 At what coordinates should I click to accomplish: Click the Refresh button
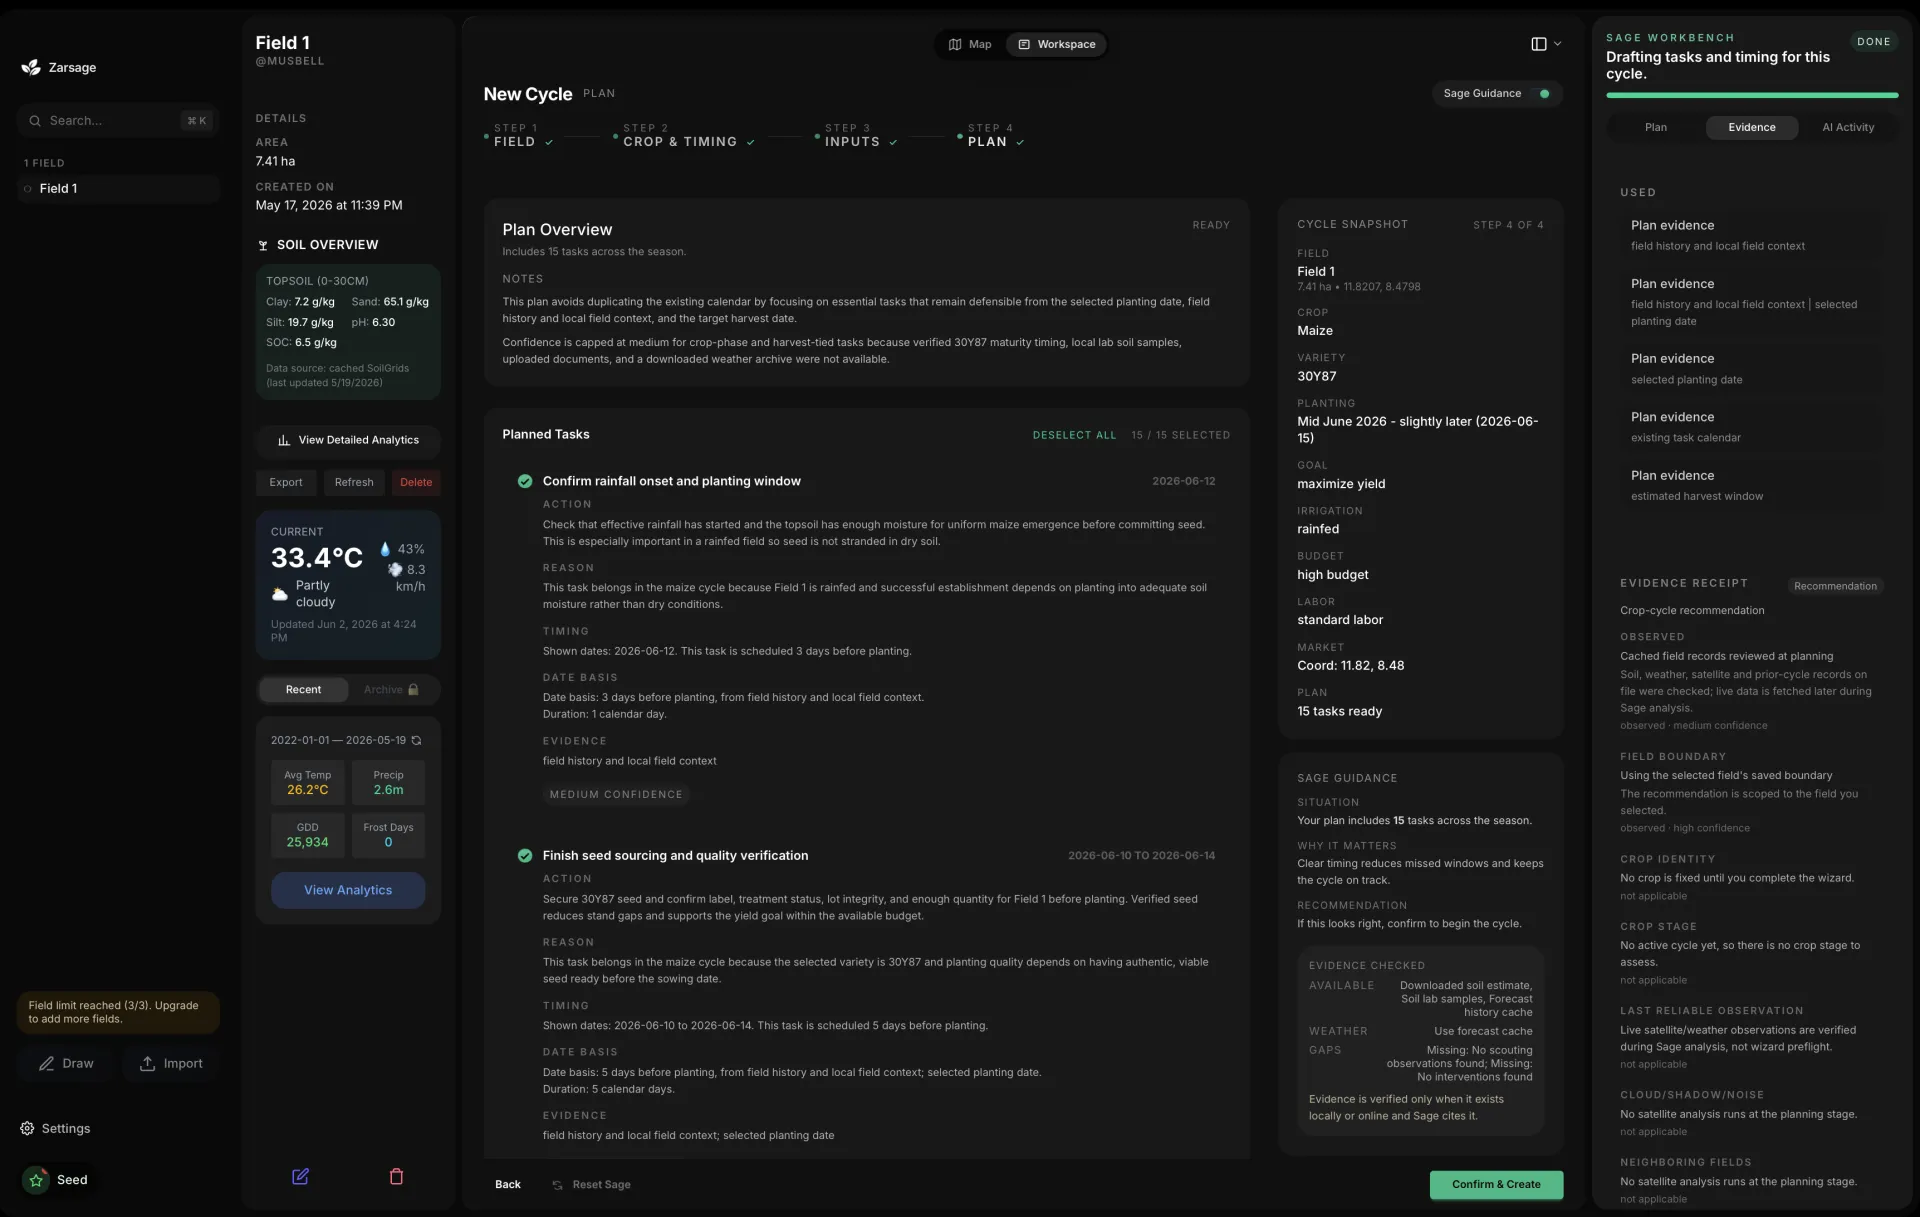pos(354,483)
